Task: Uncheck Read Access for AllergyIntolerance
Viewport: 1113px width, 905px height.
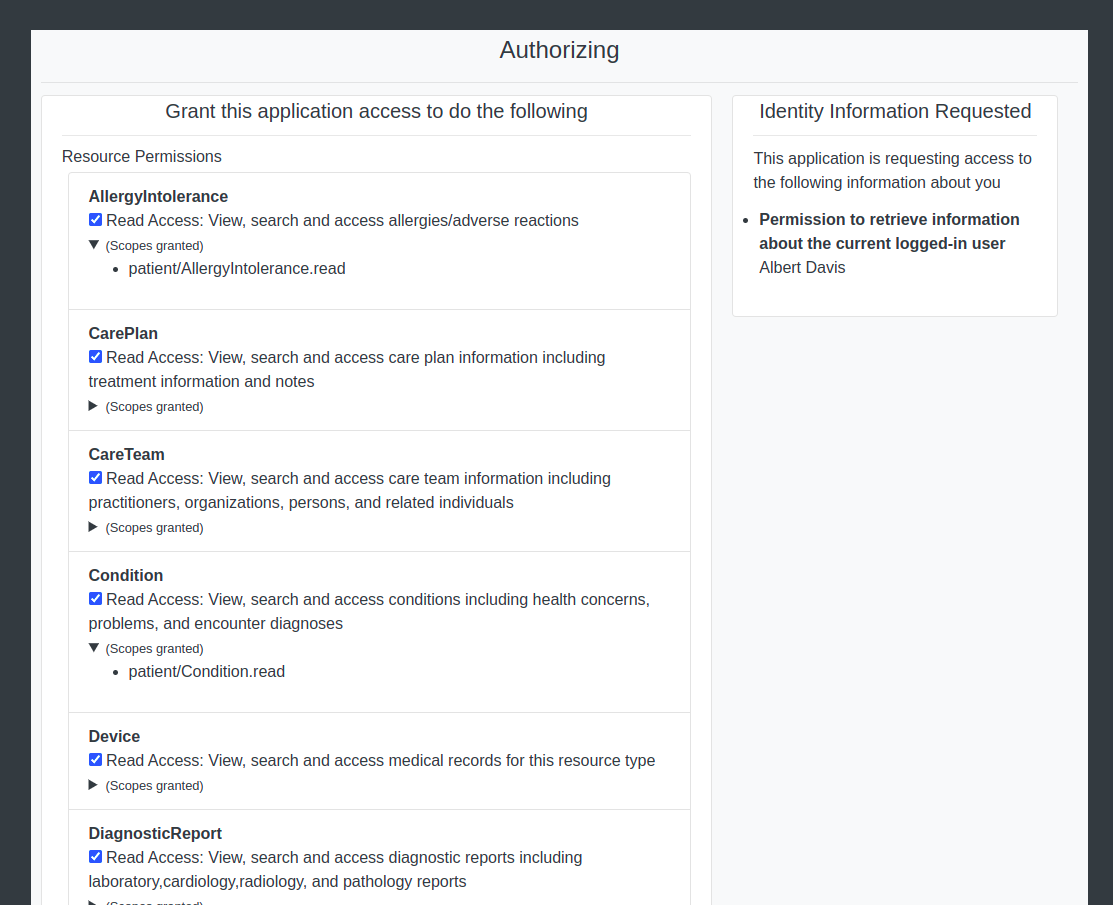Action: [x=95, y=219]
